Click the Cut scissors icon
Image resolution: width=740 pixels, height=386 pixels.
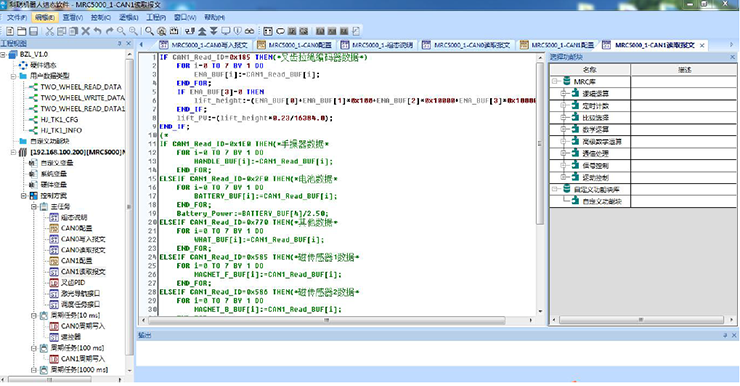click(49, 31)
